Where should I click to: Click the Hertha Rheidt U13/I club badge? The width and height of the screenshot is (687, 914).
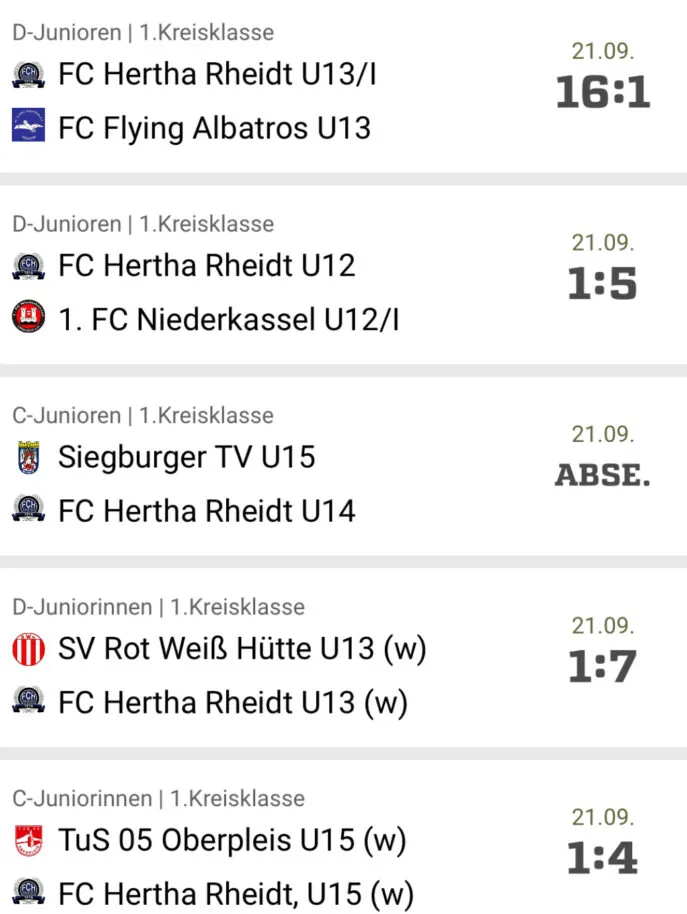(29, 75)
